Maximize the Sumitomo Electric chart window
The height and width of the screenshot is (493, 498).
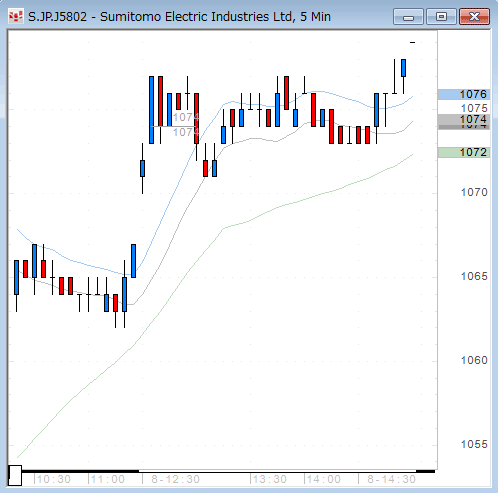[x=441, y=17]
